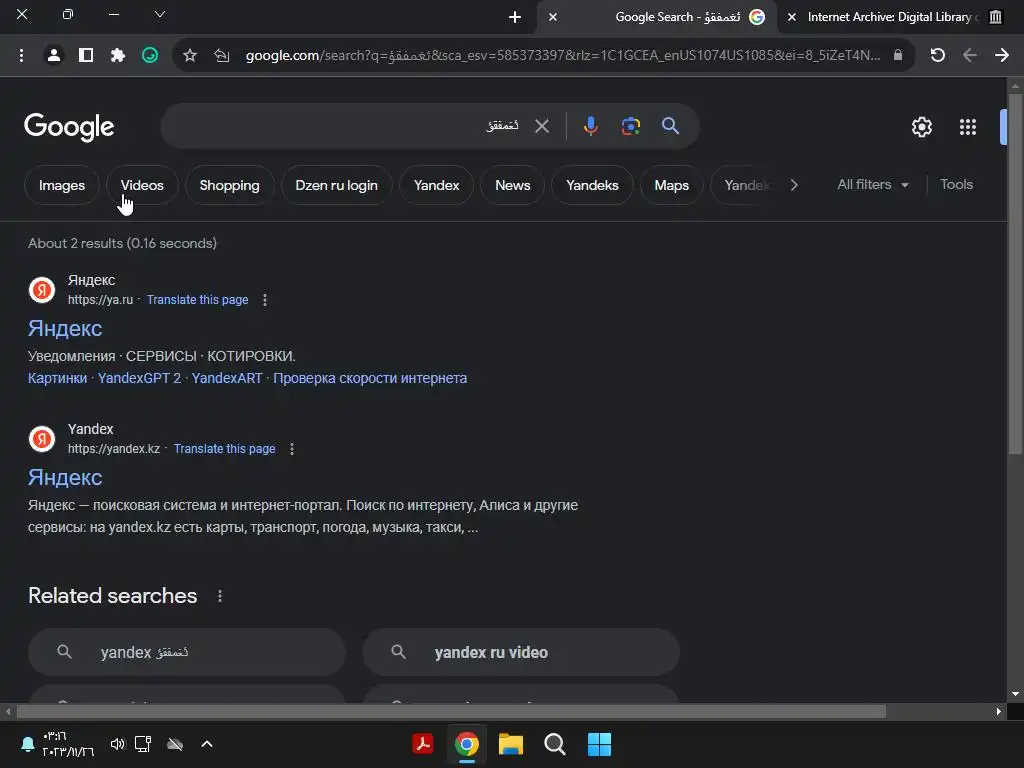
Task: View site info lock icon
Action: click(x=898, y=56)
